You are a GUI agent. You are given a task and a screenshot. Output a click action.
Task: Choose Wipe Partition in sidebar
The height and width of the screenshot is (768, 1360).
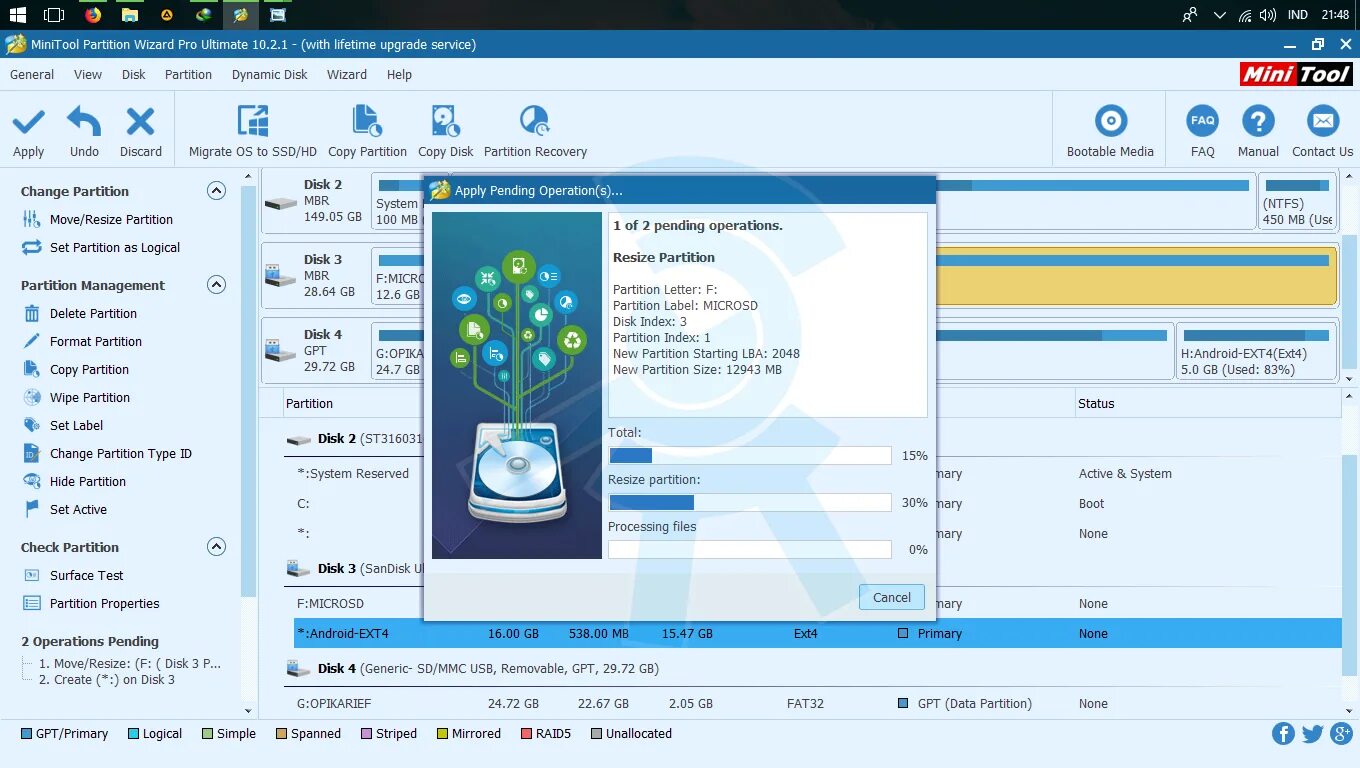[x=90, y=397]
